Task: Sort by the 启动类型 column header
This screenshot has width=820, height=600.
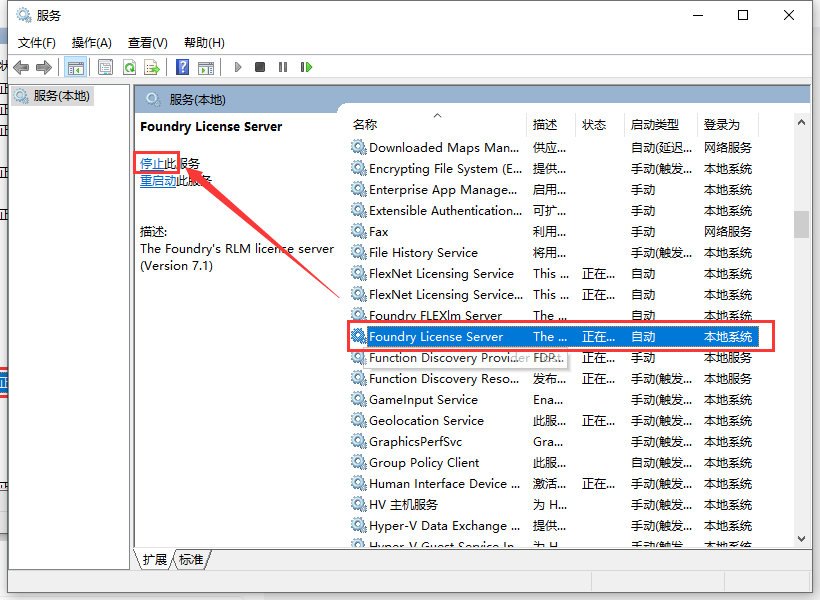Action: coord(655,125)
